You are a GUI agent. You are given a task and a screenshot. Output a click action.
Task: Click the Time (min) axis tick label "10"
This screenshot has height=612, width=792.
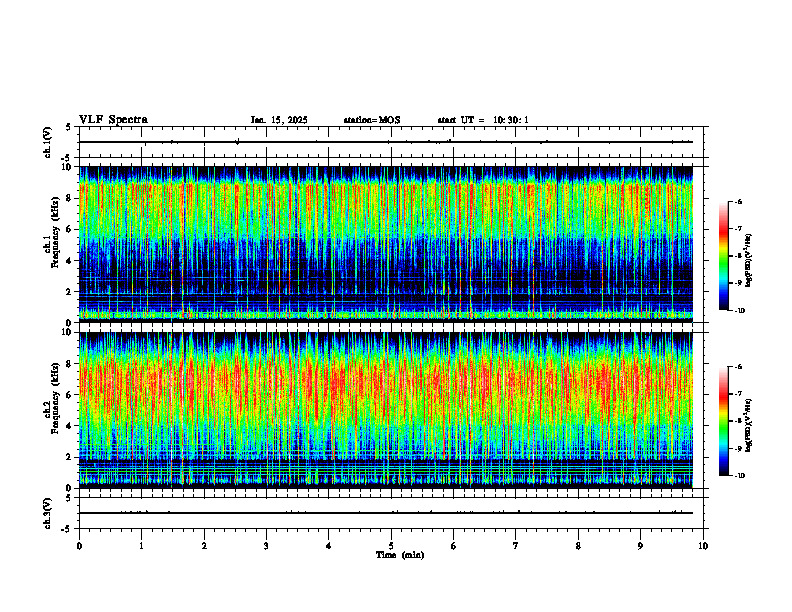click(x=703, y=546)
